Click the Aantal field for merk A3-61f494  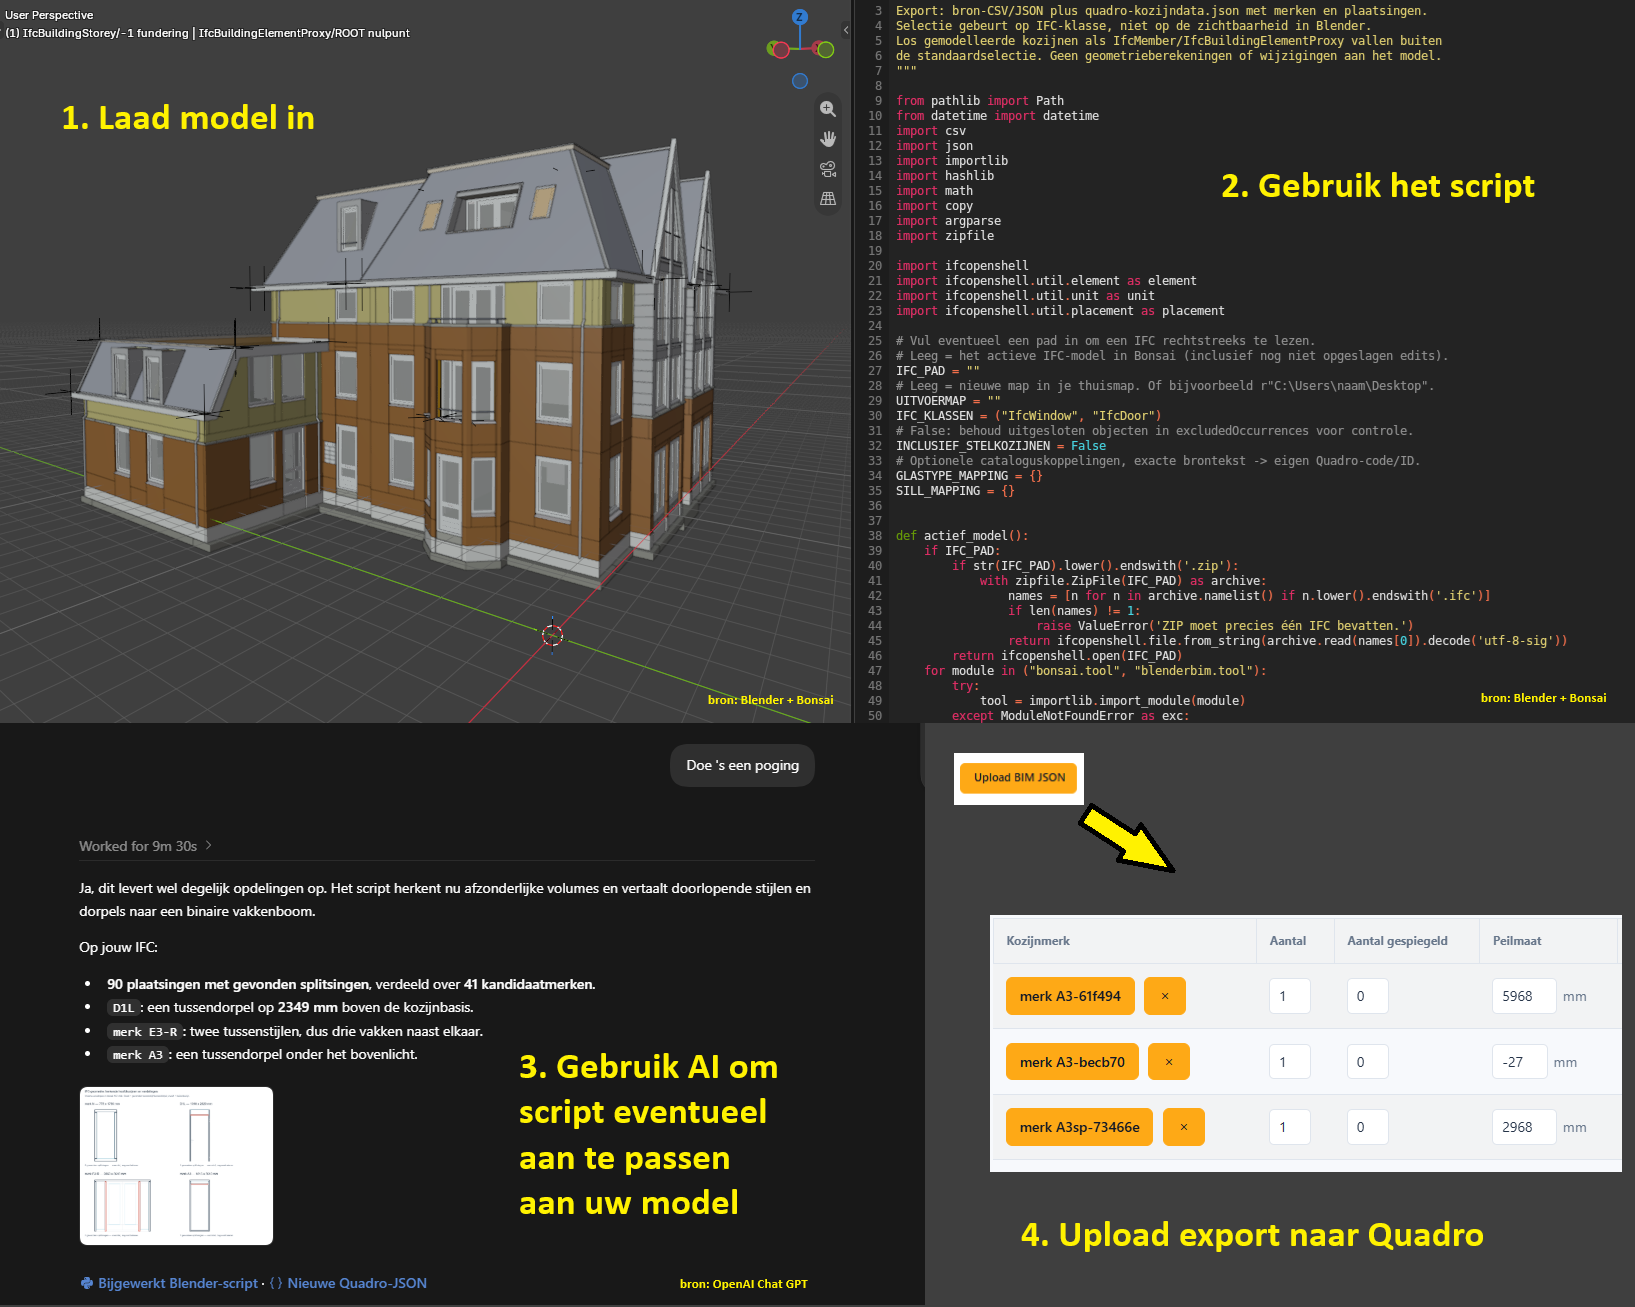click(x=1290, y=996)
